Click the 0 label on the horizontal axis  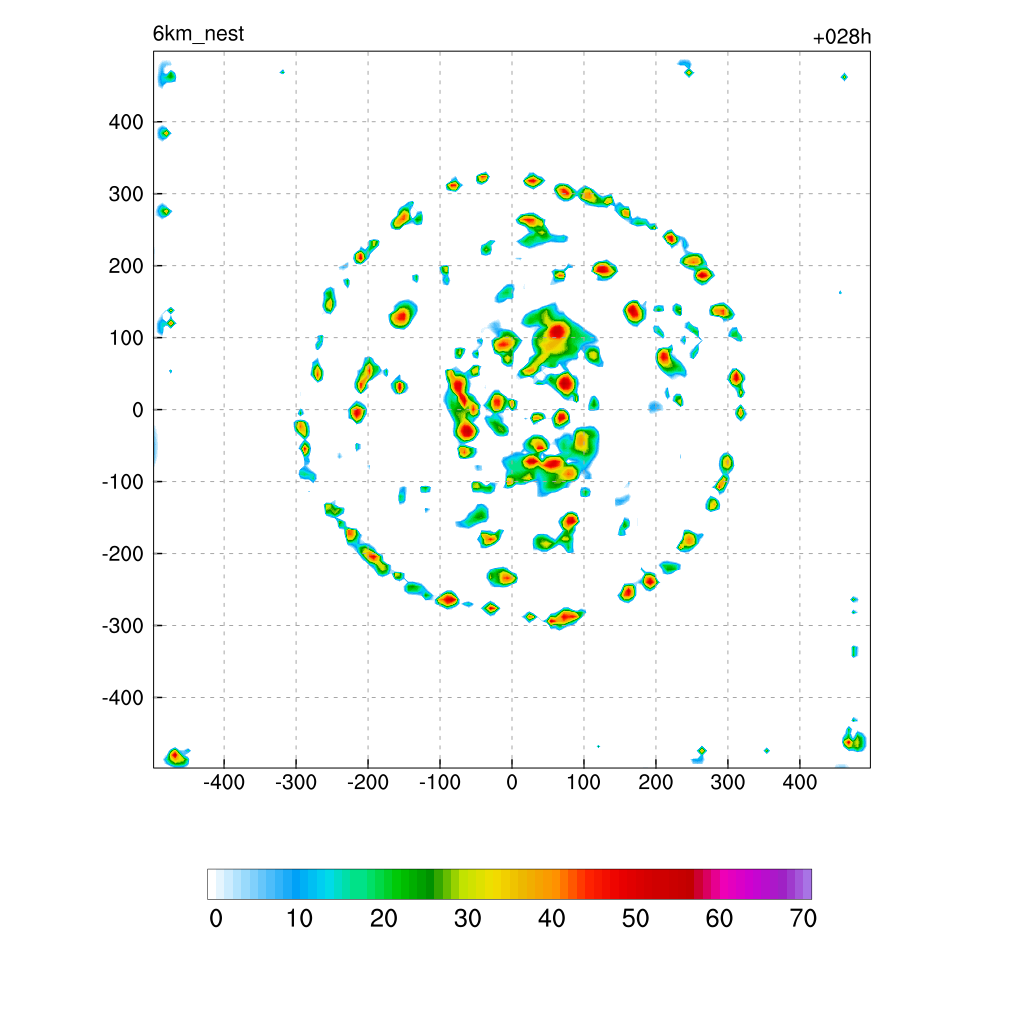point(512,782)
